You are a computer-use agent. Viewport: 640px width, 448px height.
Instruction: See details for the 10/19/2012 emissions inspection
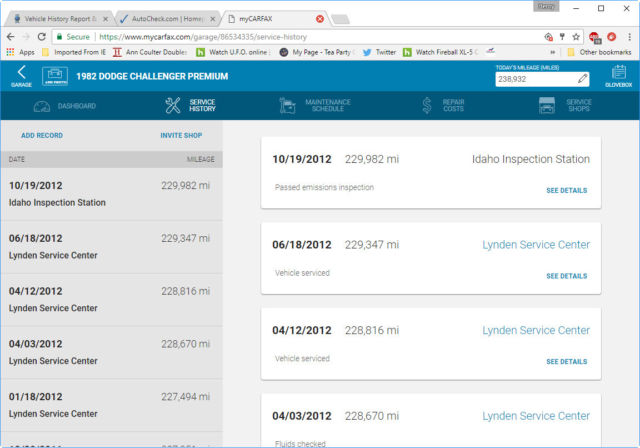566,190
